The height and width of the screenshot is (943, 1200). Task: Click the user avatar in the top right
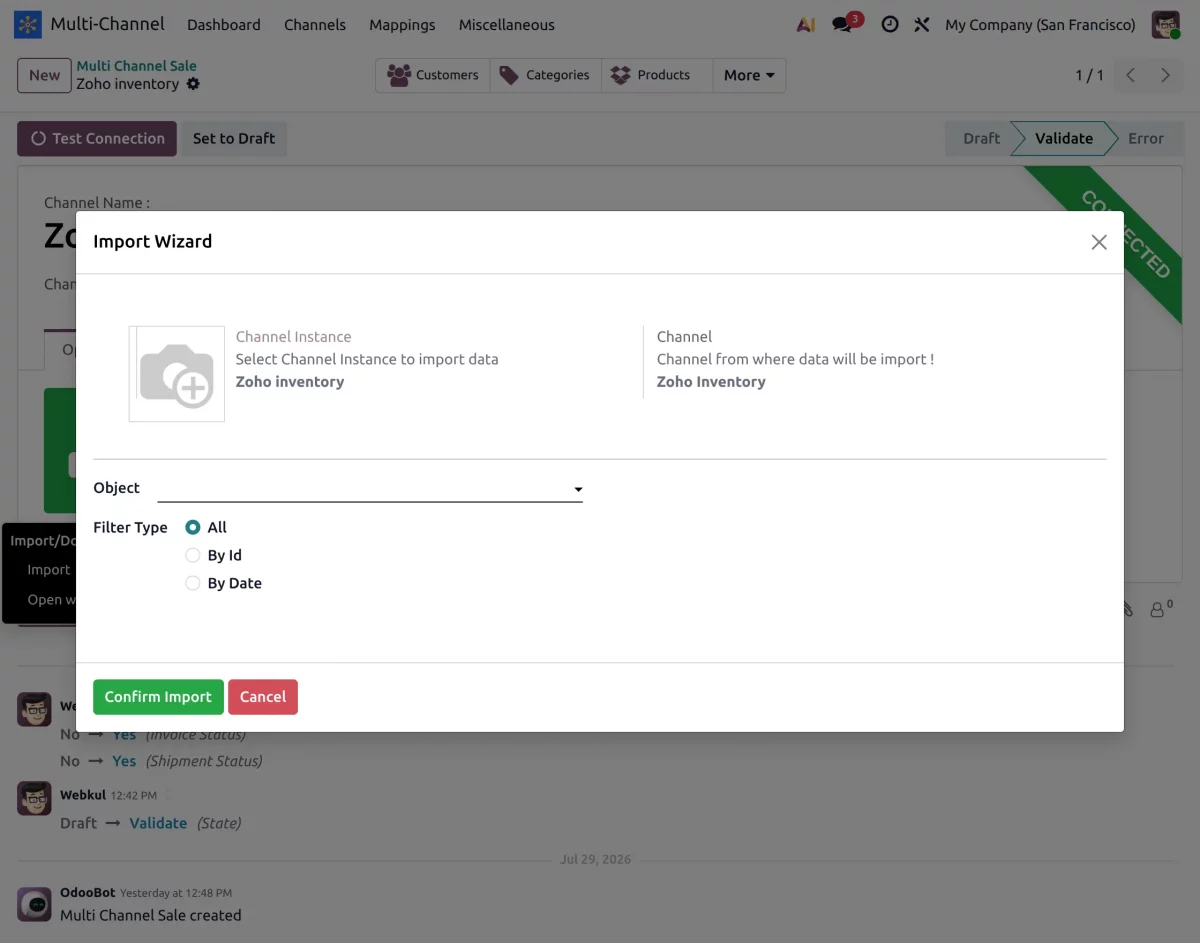[x=1166, y=25]
